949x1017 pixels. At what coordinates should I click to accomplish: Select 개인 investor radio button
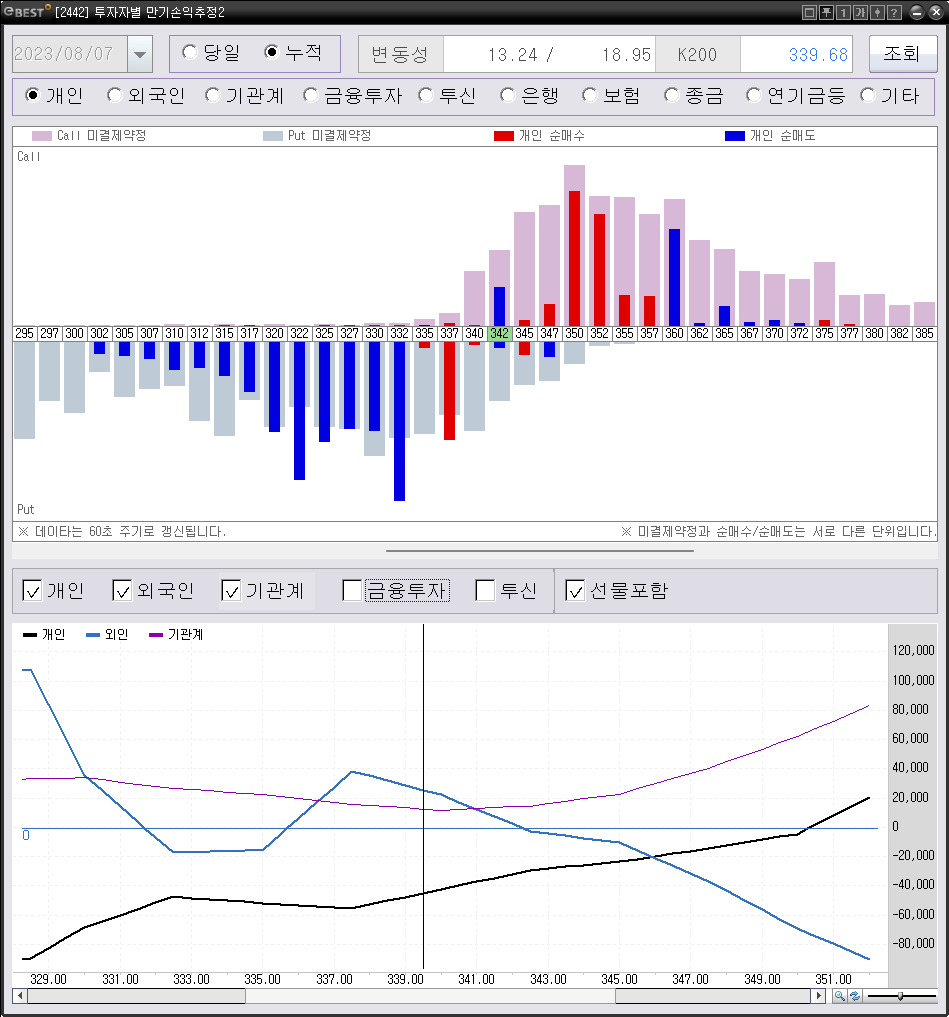(32, 95)
